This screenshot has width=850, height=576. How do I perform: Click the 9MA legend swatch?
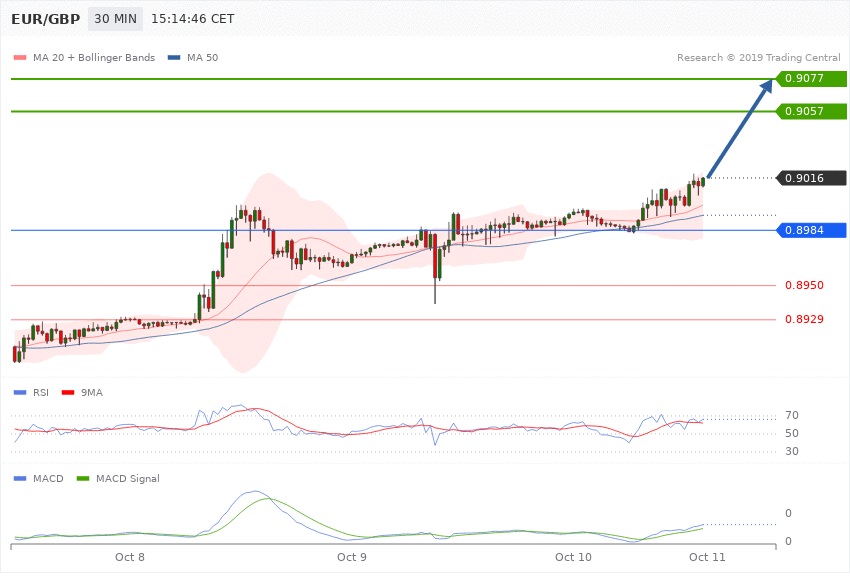pyautogui.click(x=68, y=393)
